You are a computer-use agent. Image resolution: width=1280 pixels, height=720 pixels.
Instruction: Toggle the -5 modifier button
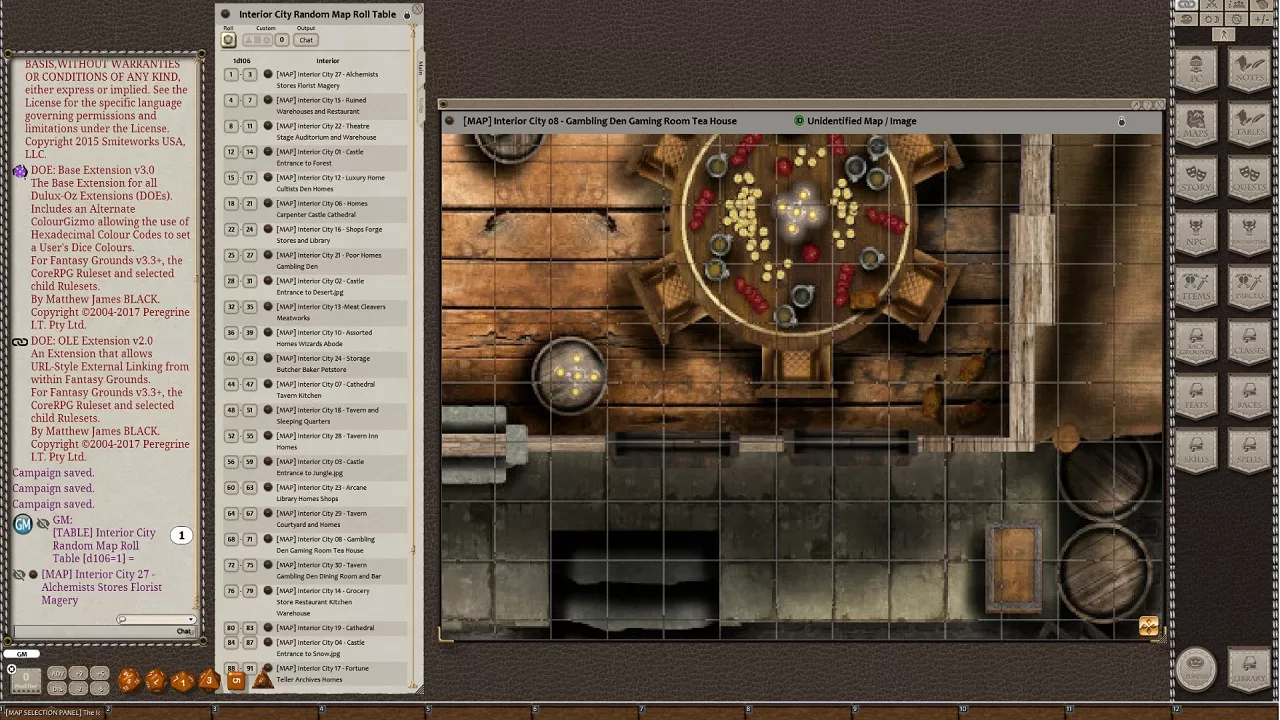pos(100,688)
